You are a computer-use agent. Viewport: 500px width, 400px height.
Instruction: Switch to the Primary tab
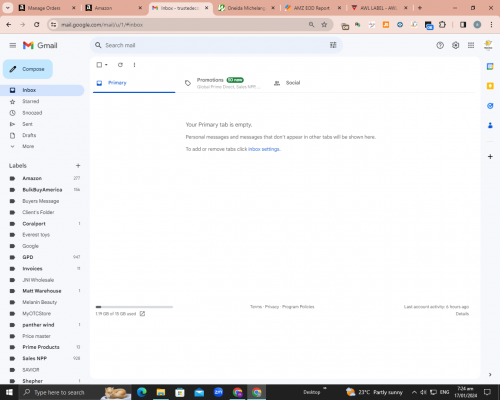pyautogui.click(x=134, y=83)
